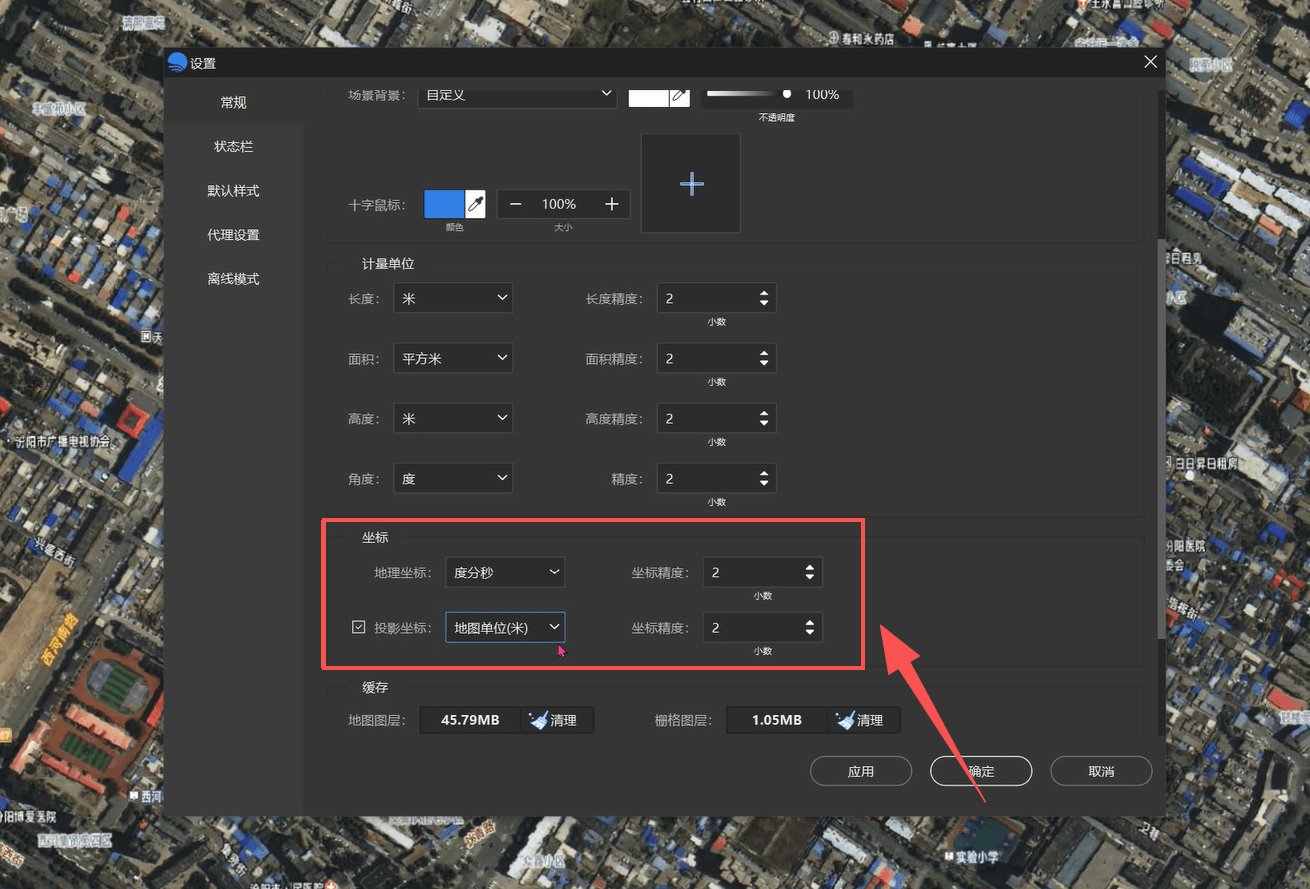Decrease angle 精度 with the down arrow
The width and height of the screenshot is (1310, 889).
pos(764,483)
